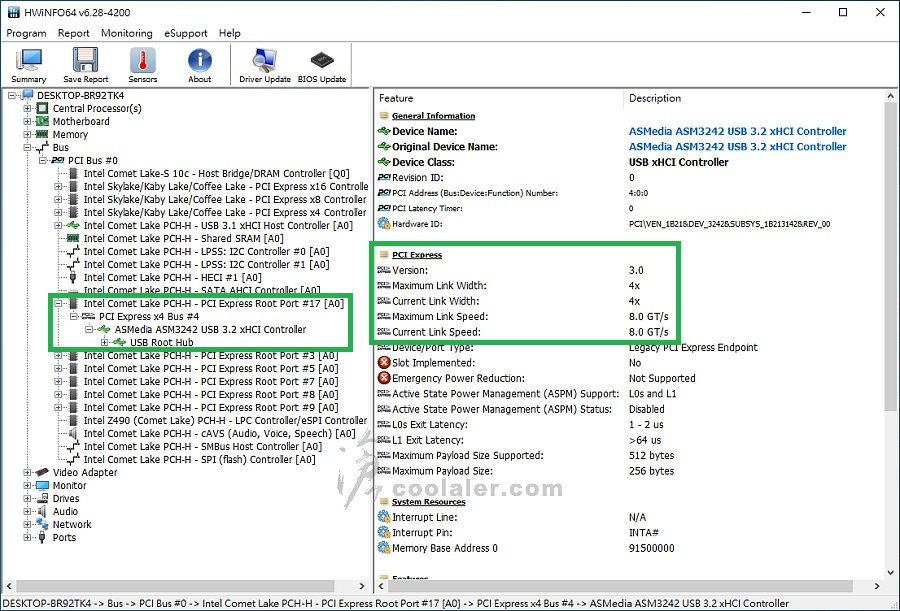The height and width of the screenshot is (611, 900).
Task: Click the Maximum Payload Size value 256 bytes
Action: (651, 471)
